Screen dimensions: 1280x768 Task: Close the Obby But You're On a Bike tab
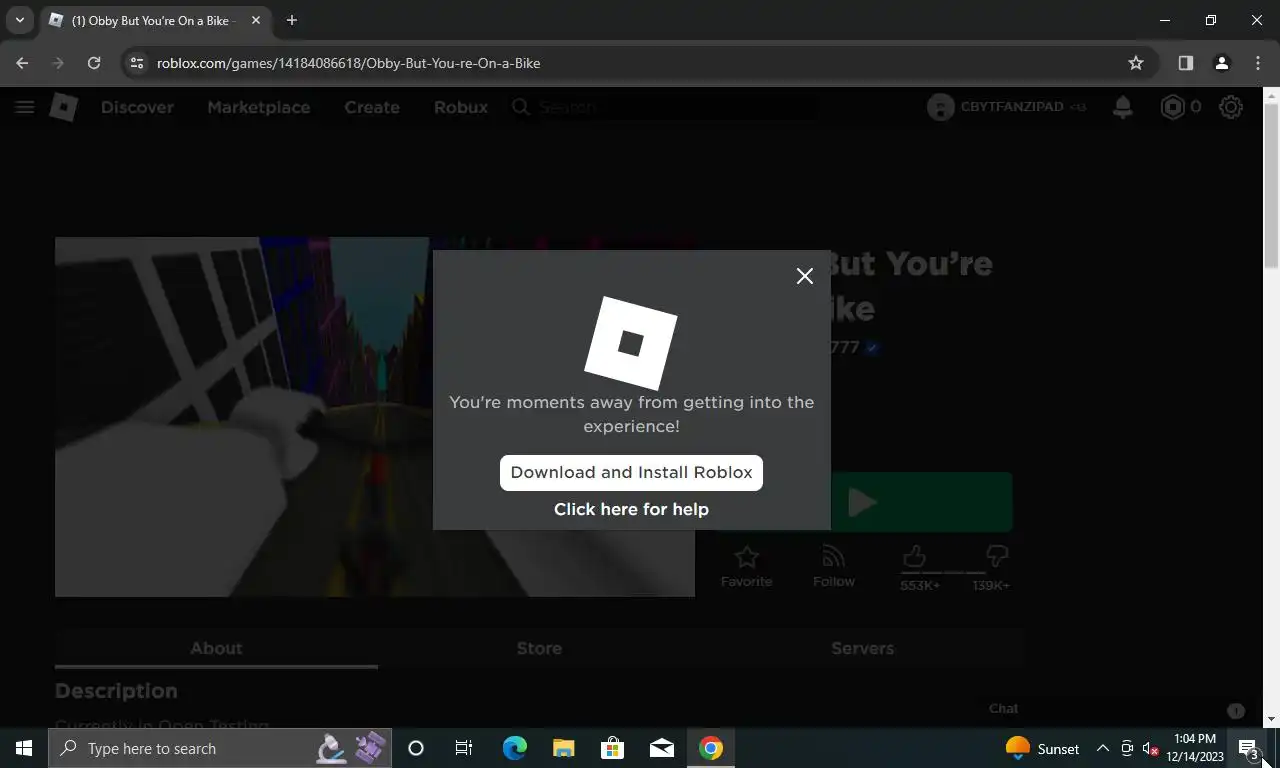pos(256,20)
